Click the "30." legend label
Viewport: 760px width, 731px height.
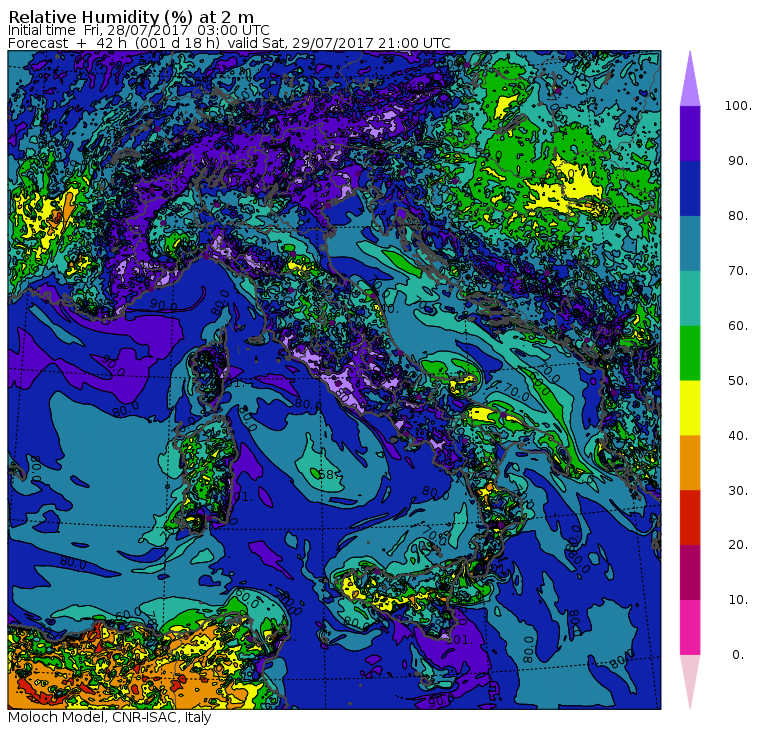[x=738, y=490]
